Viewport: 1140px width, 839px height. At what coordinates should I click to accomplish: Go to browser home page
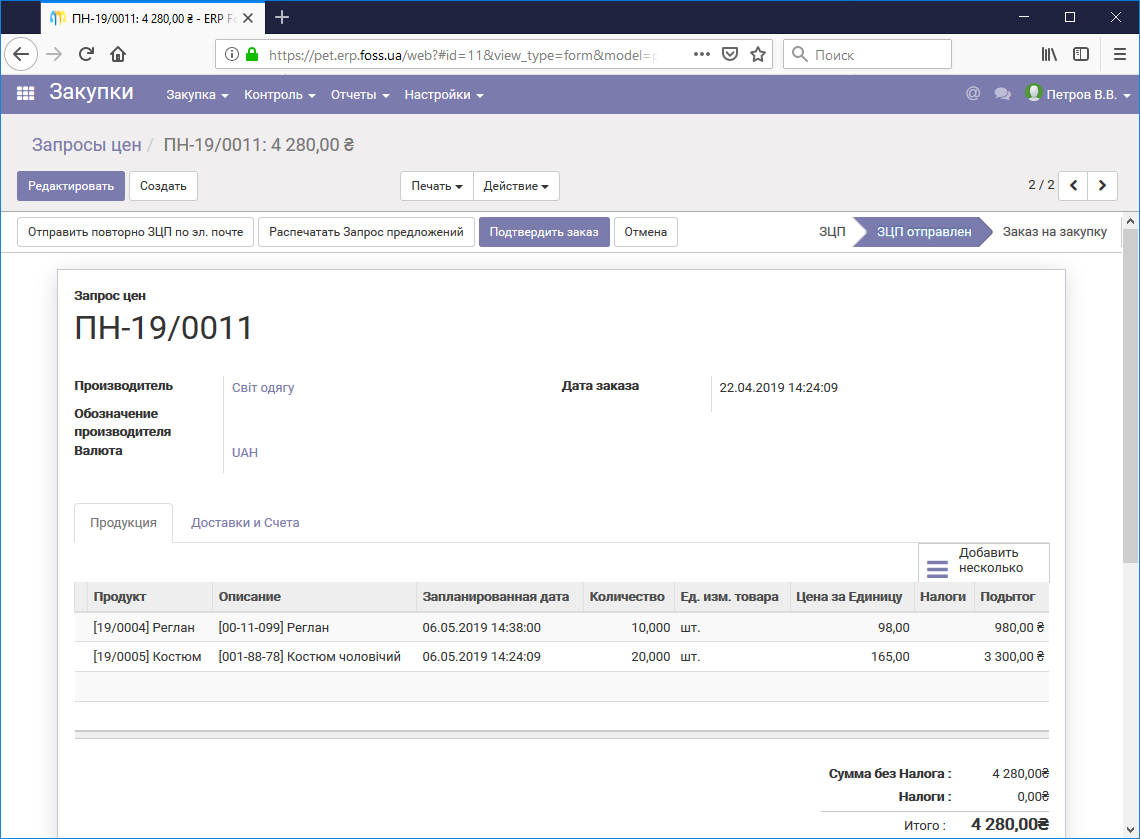pyautogui.click(x=118, y=55)
